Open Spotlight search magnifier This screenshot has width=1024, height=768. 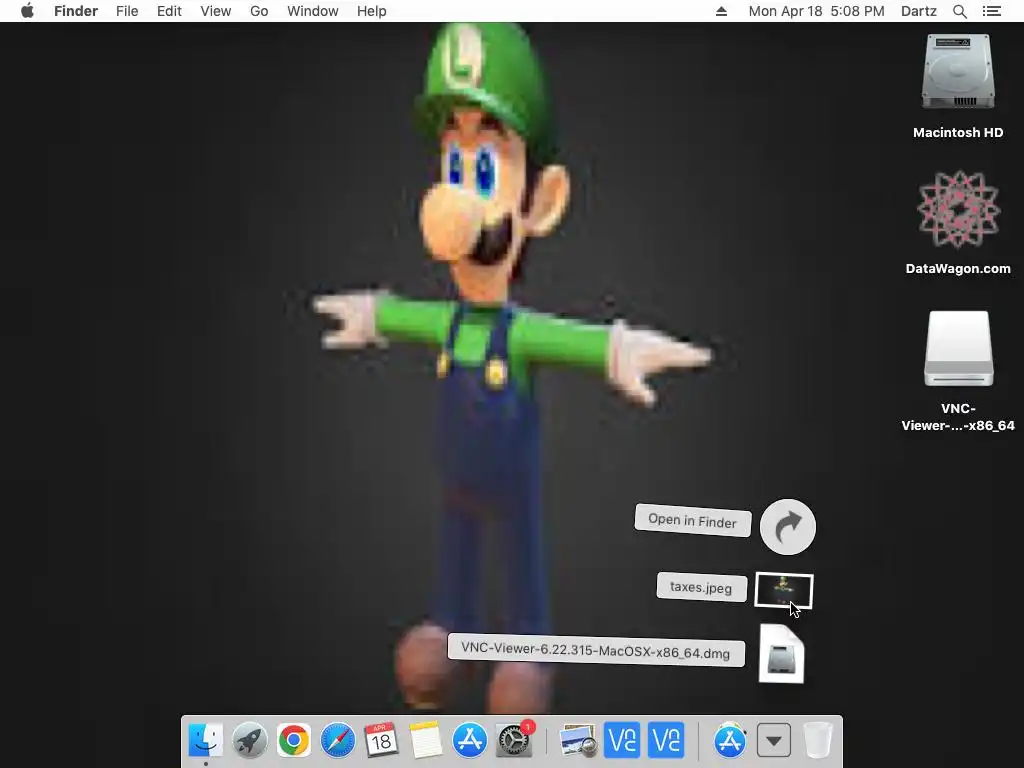[x=959, y=11]
